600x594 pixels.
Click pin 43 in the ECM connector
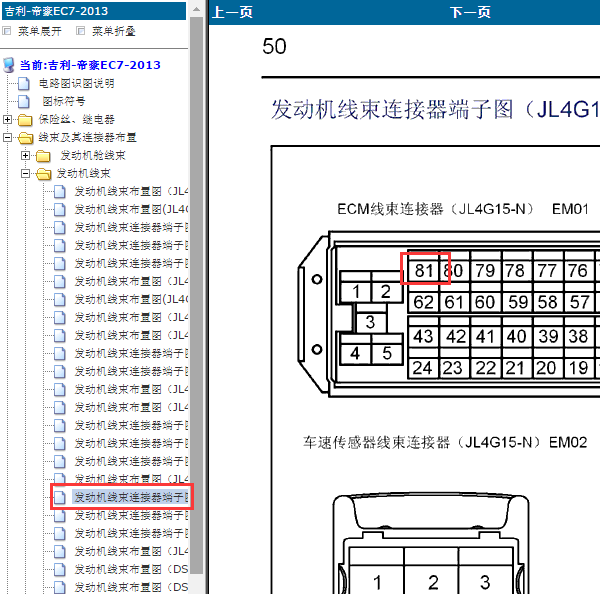pos(423,337)
